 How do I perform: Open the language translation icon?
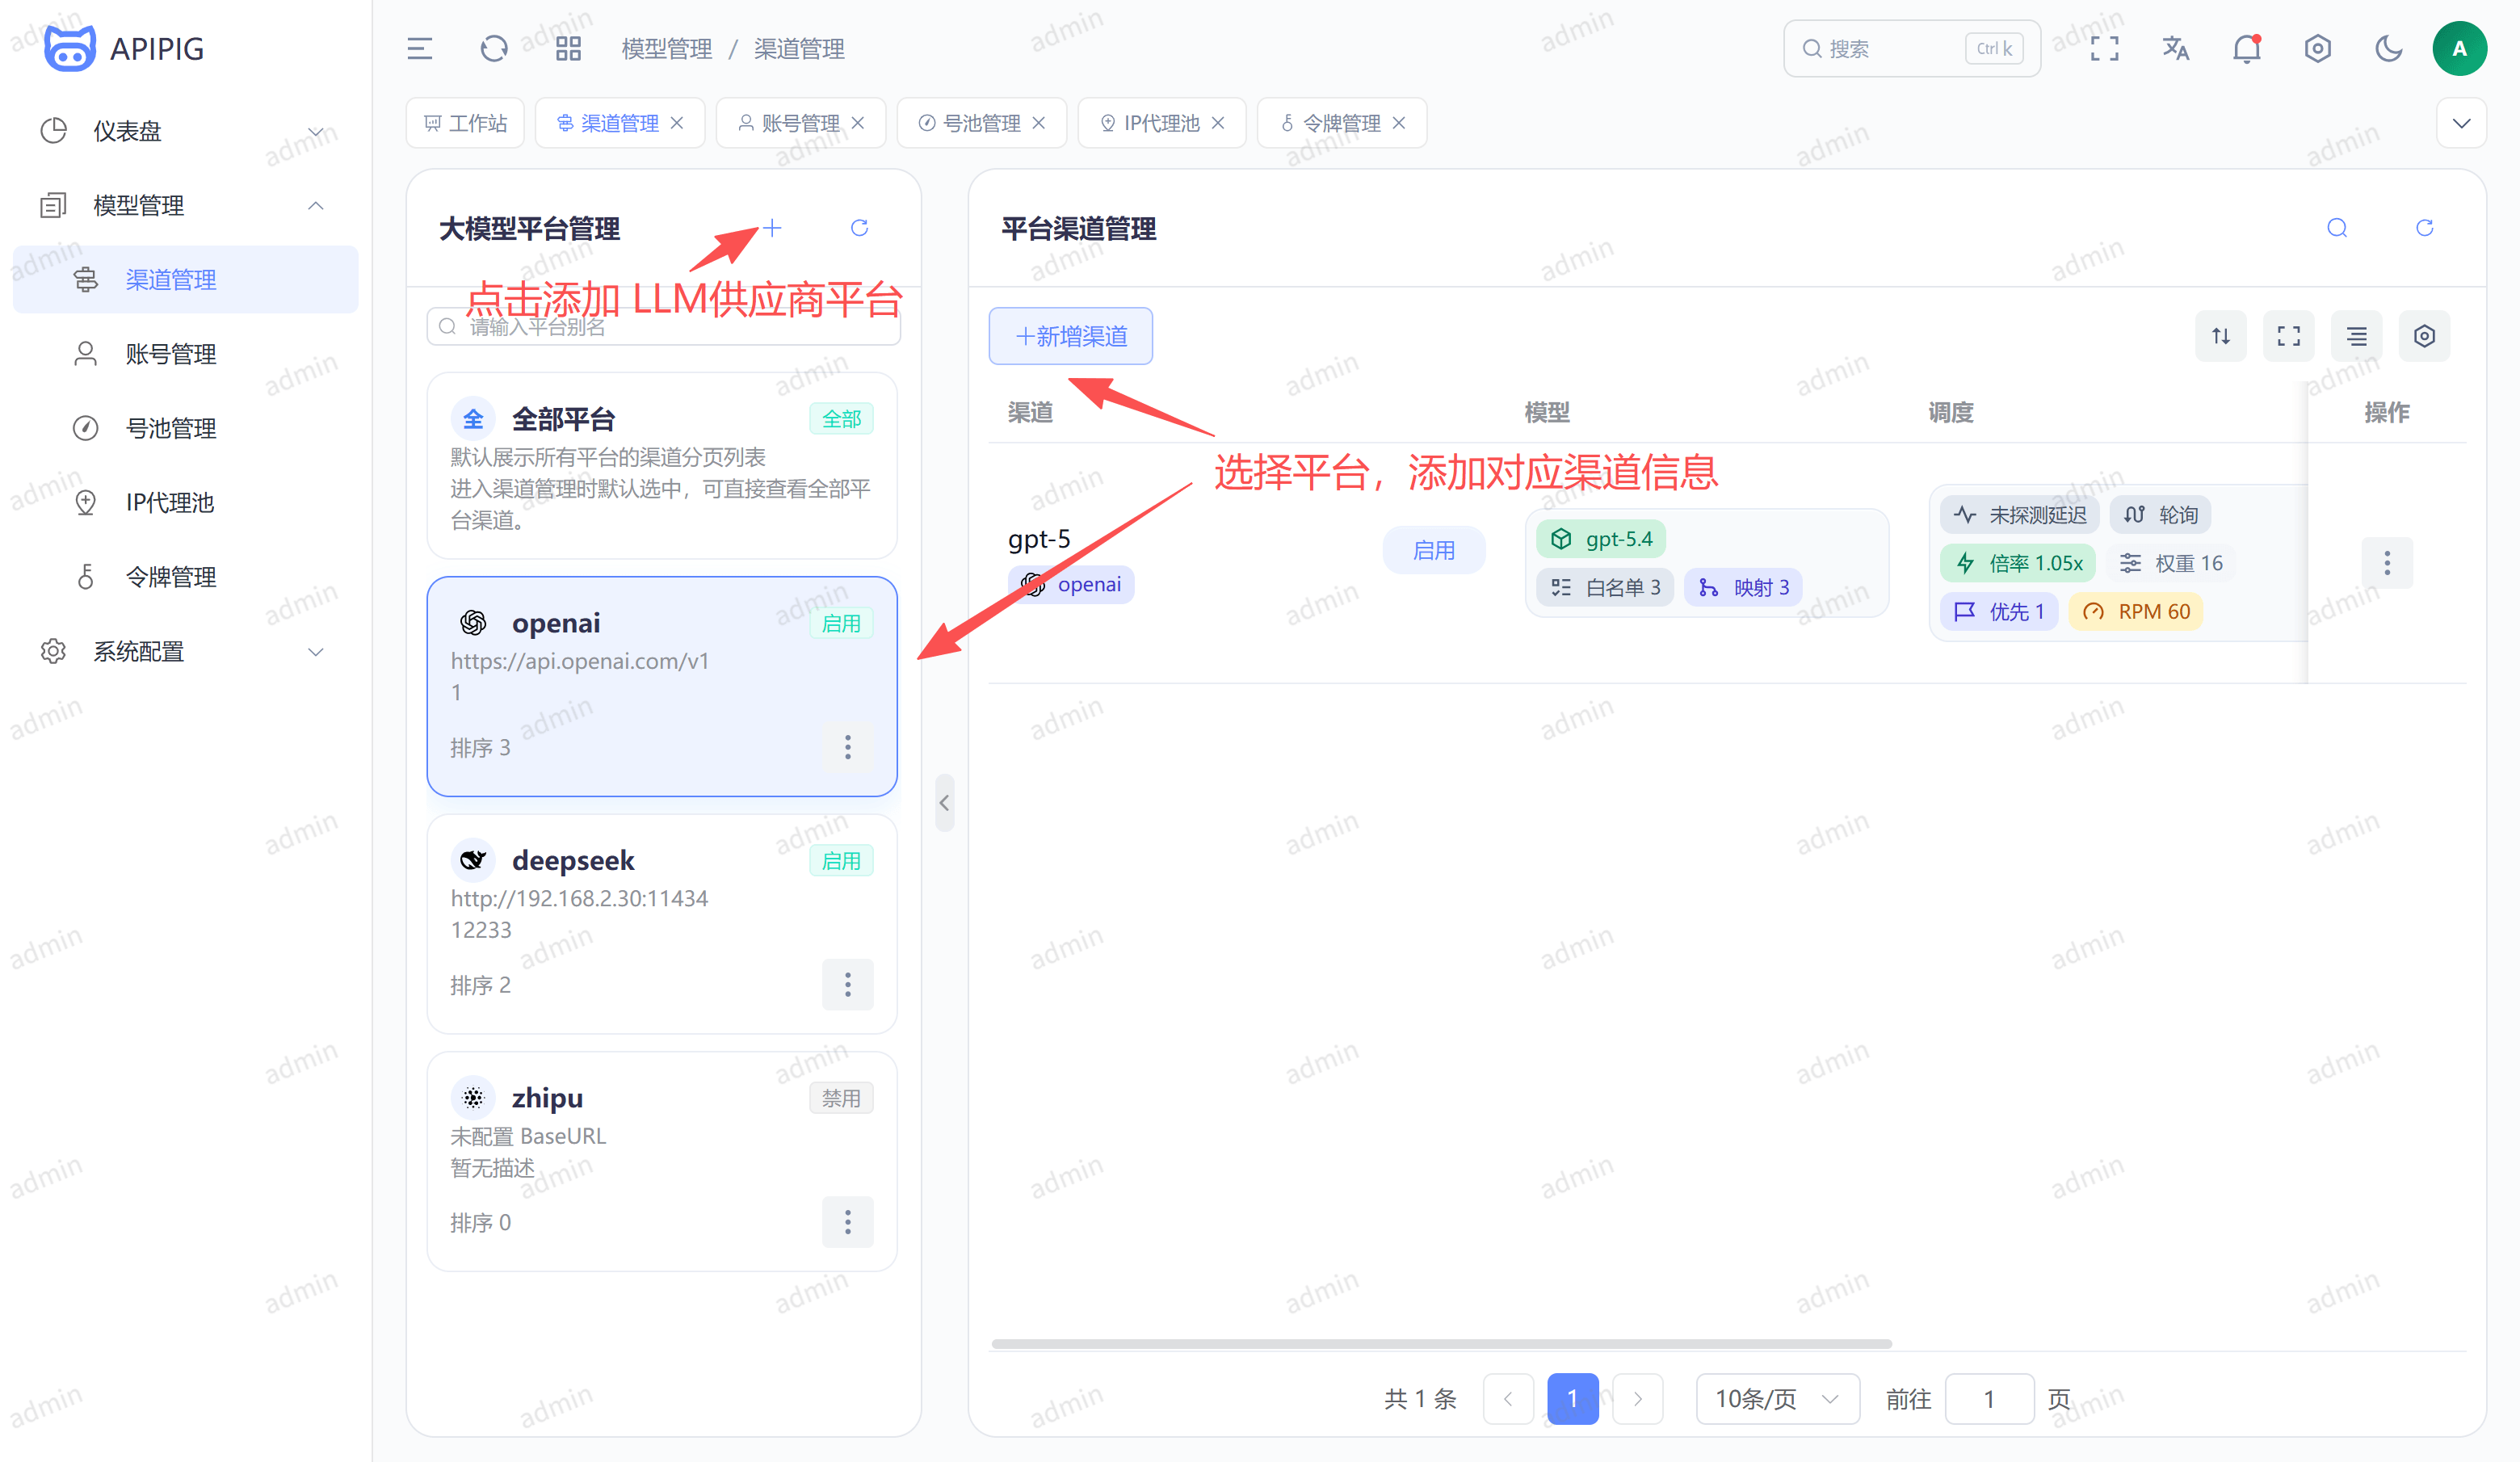pos(2175,48)
